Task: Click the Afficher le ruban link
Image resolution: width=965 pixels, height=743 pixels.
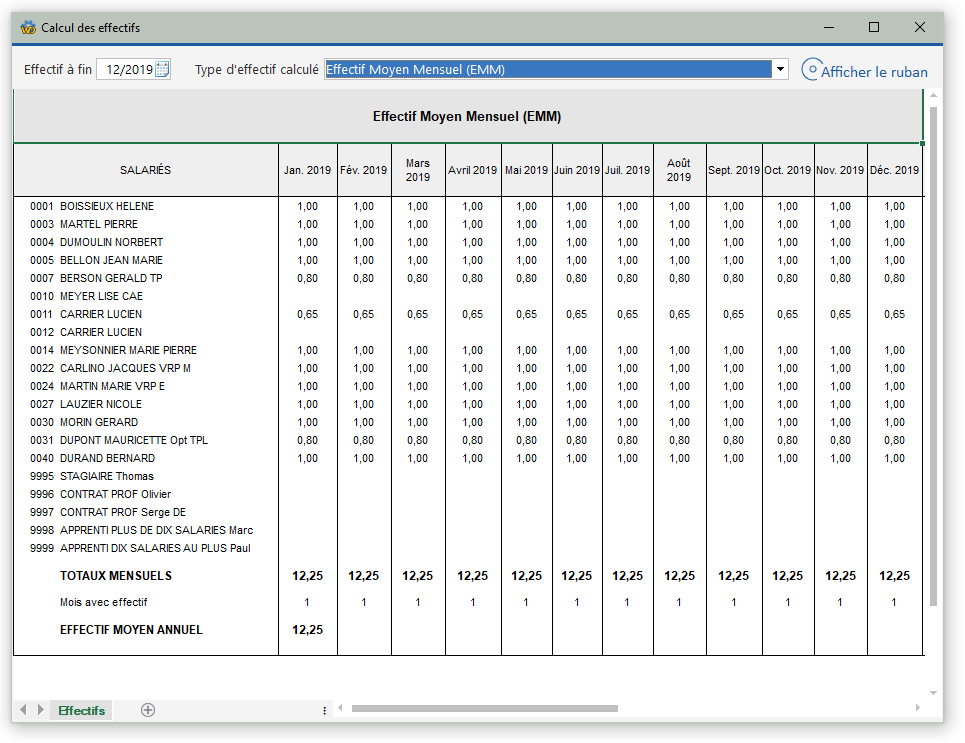Action: tap(874, 72)
